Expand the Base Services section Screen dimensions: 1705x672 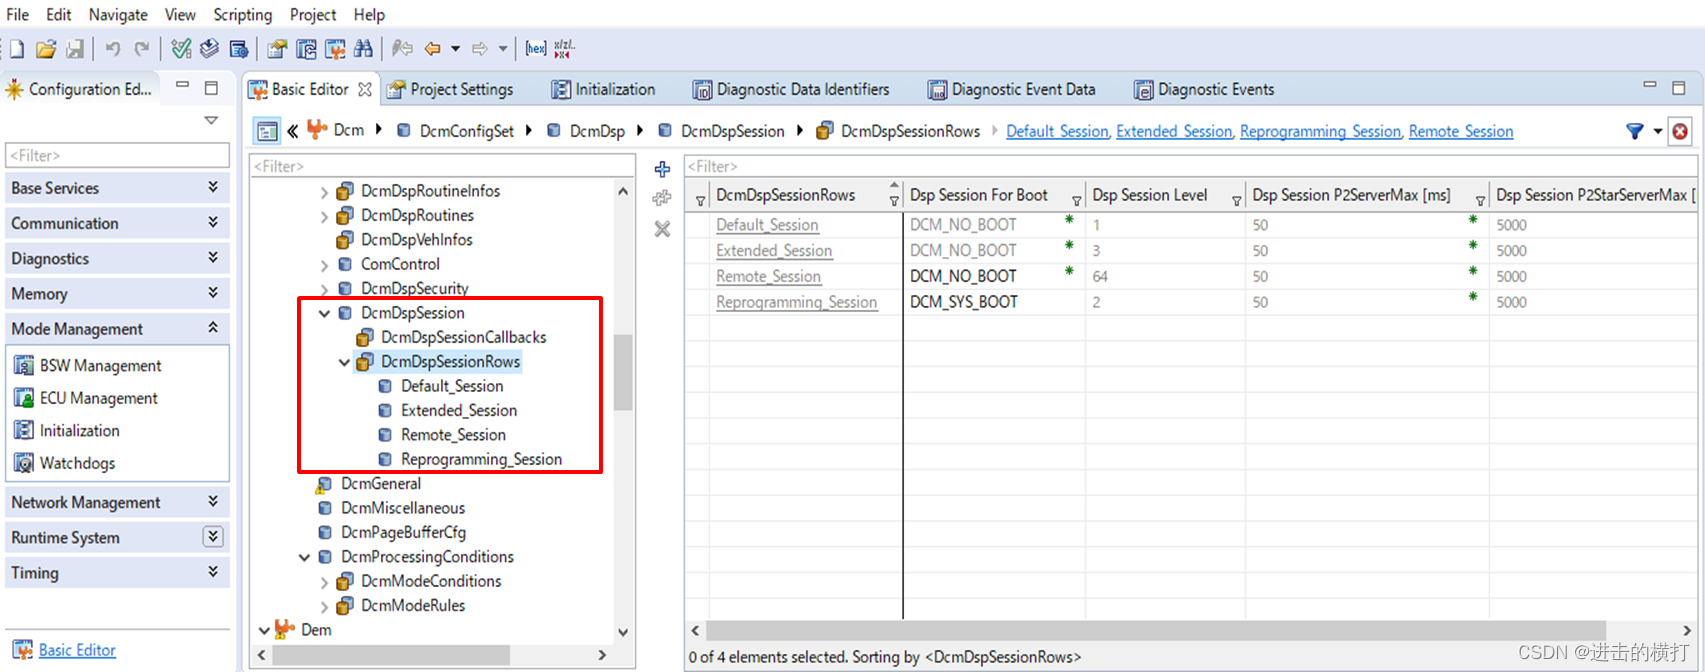[213, 187]
